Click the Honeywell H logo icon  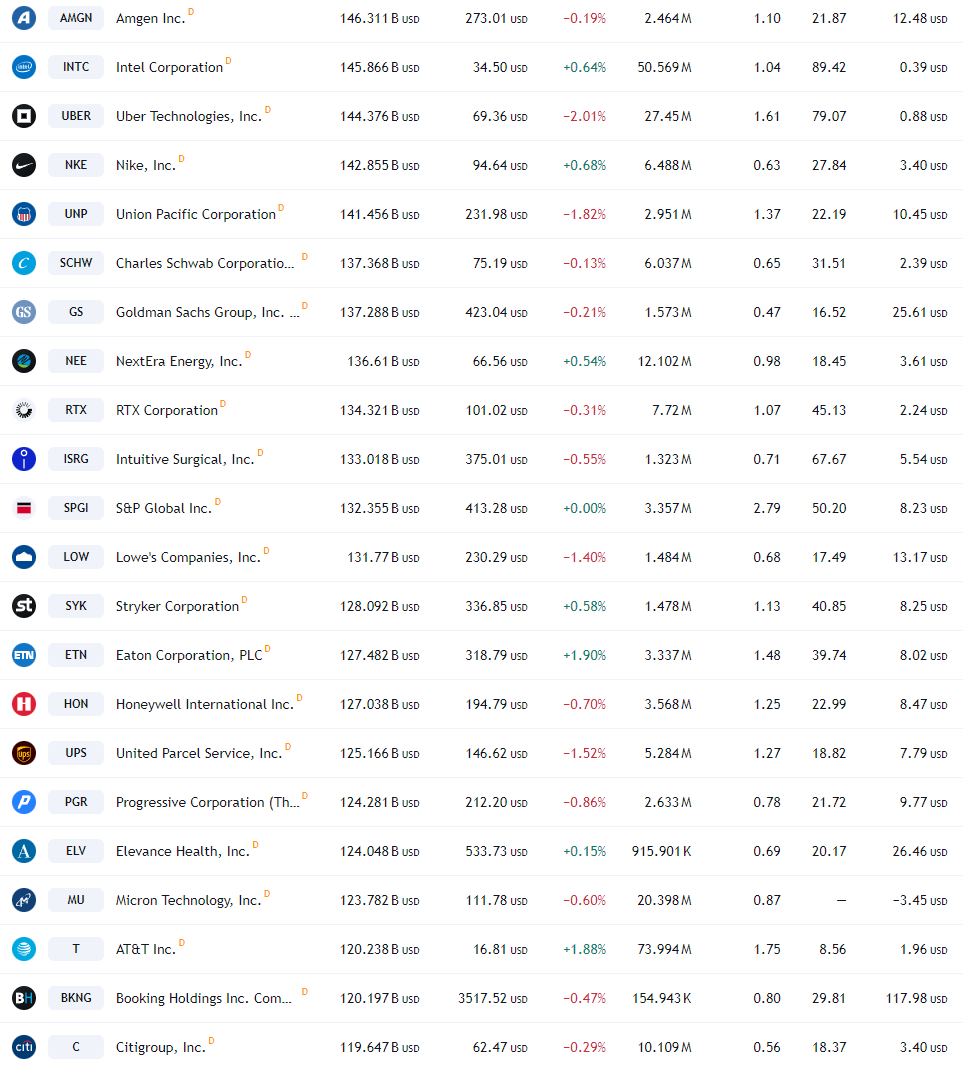24,704
